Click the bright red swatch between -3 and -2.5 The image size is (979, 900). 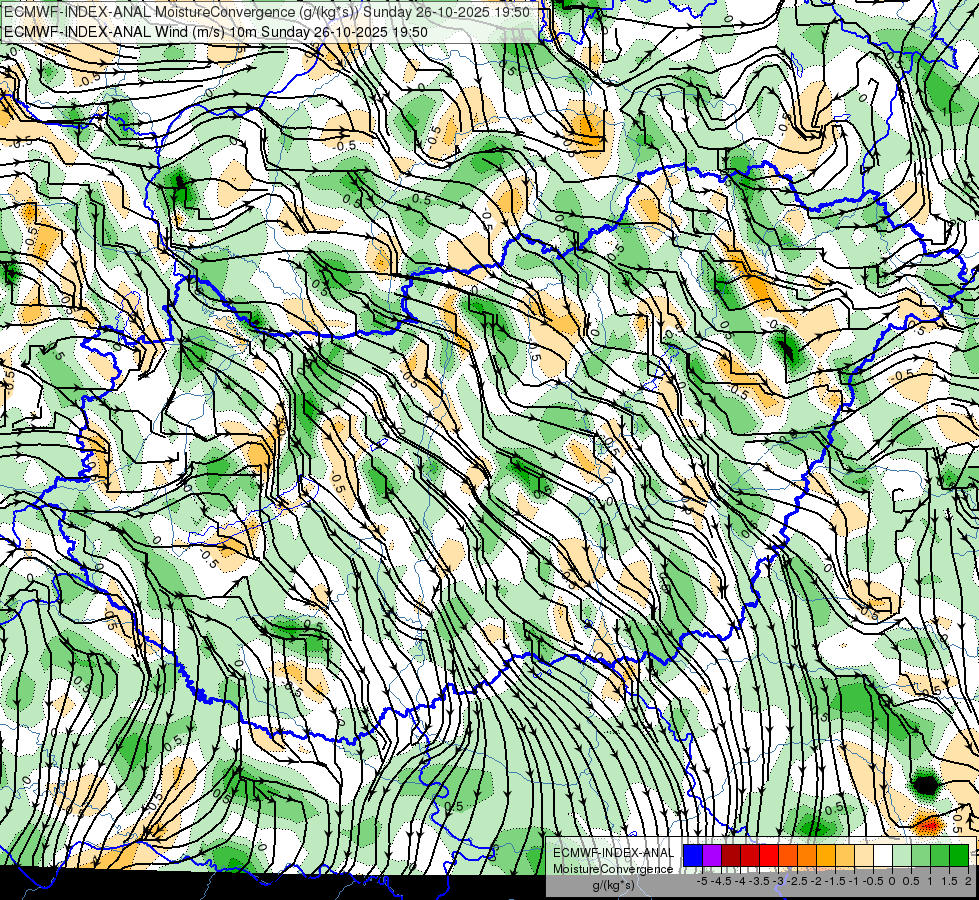[769, 856]
